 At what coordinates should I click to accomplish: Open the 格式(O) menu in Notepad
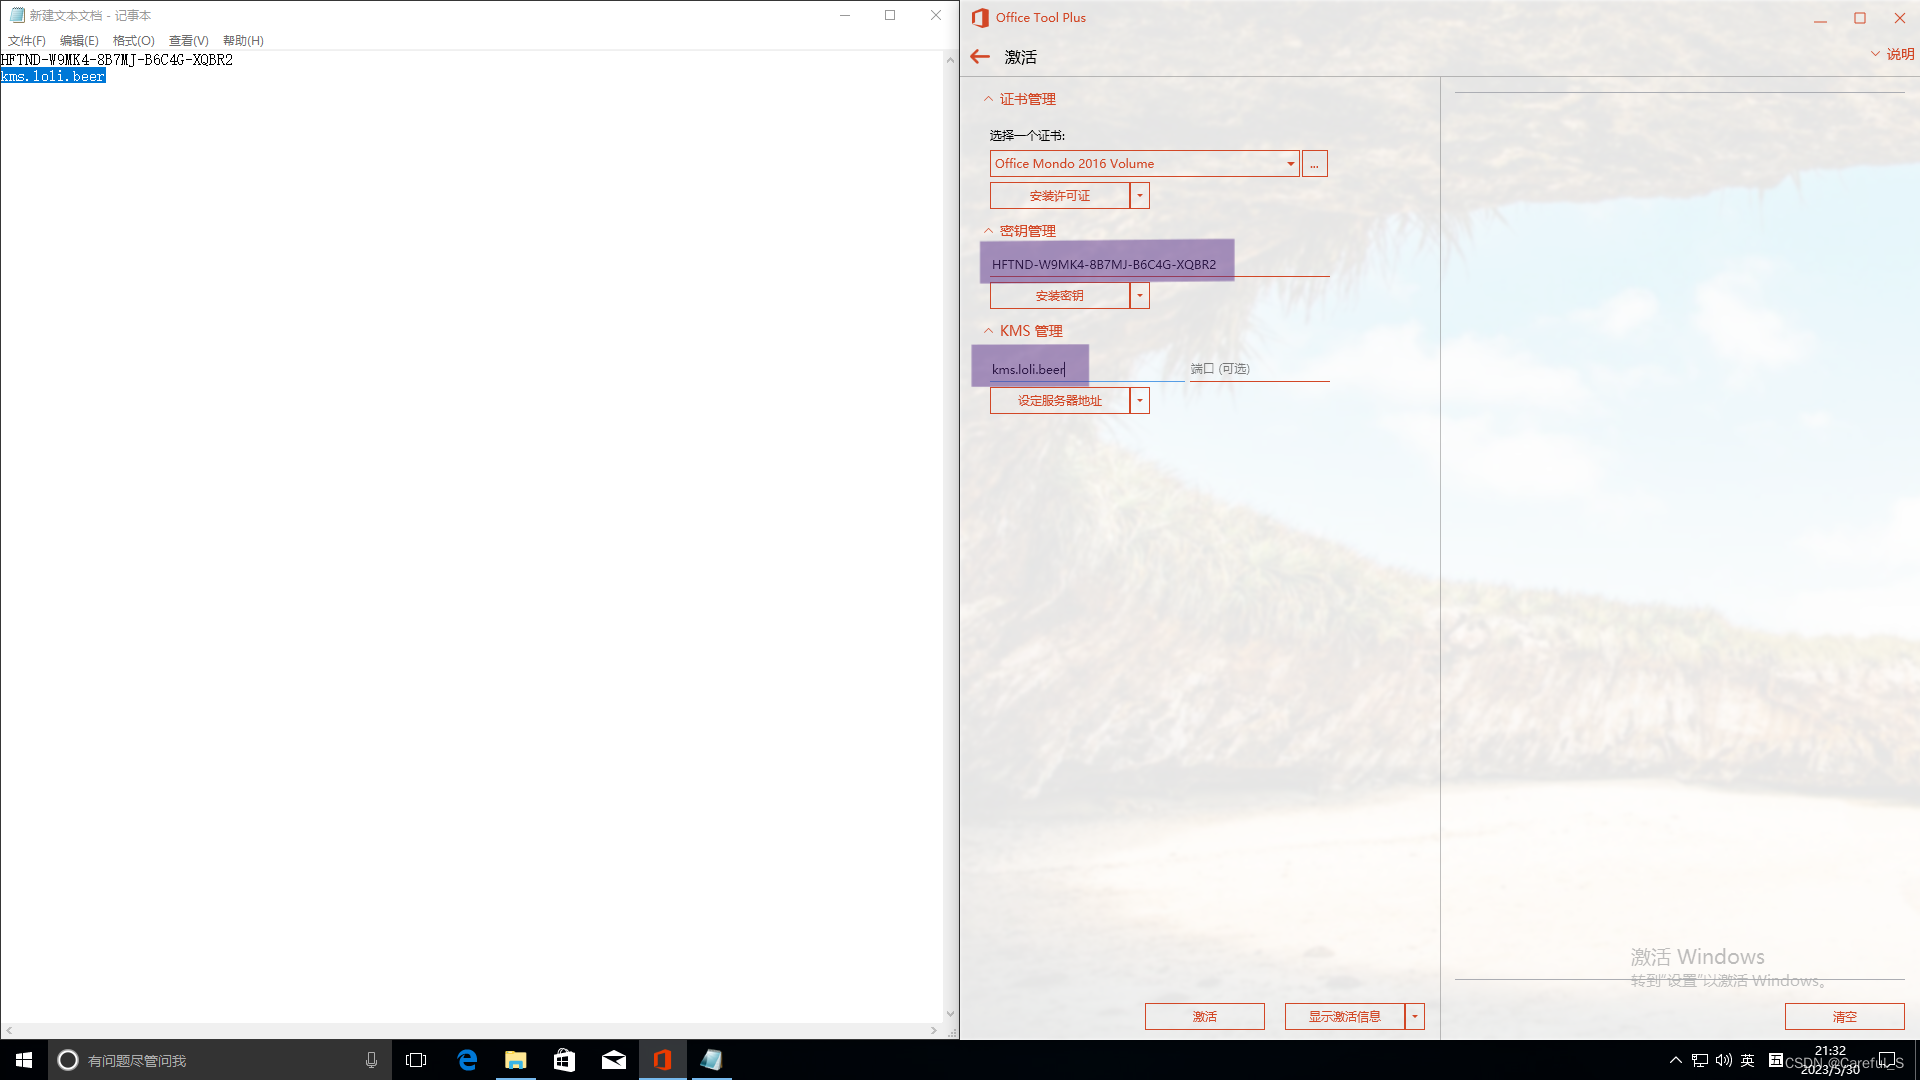pyautogui.click(x=133, y=41)
